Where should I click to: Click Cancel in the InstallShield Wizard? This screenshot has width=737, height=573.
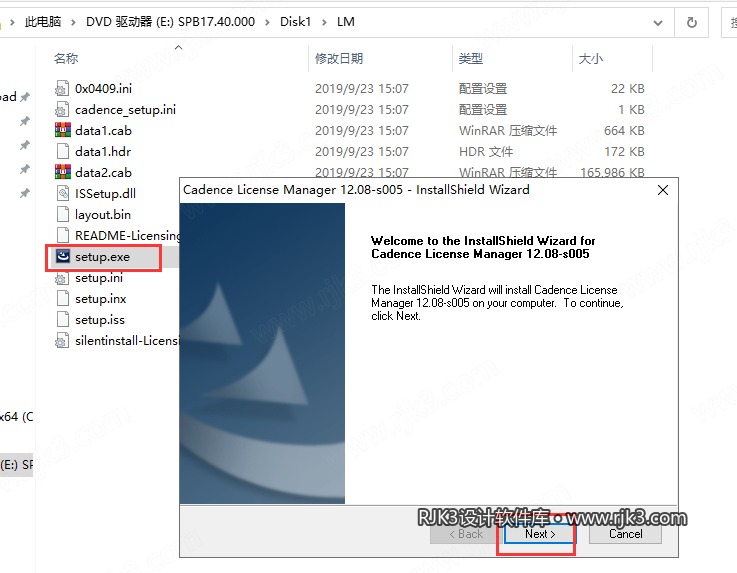click(x=625, y=534)
